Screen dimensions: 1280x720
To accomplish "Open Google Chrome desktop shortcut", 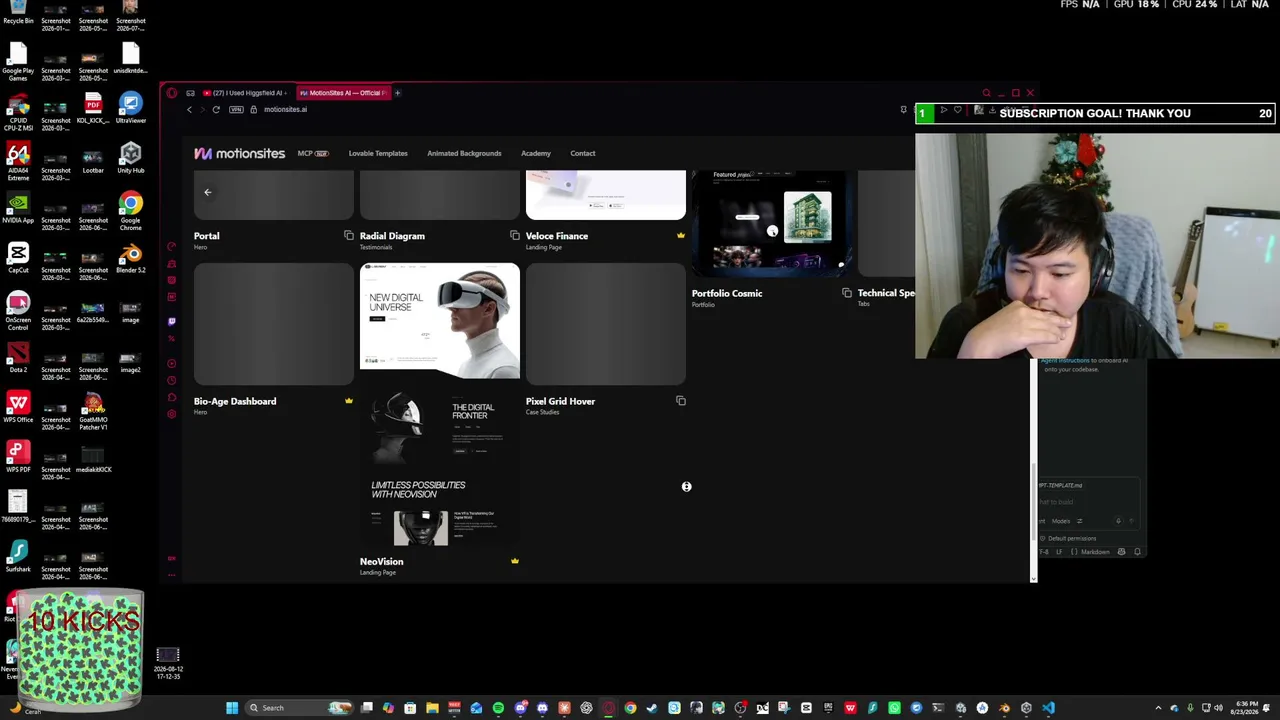I will coord(130,210).
